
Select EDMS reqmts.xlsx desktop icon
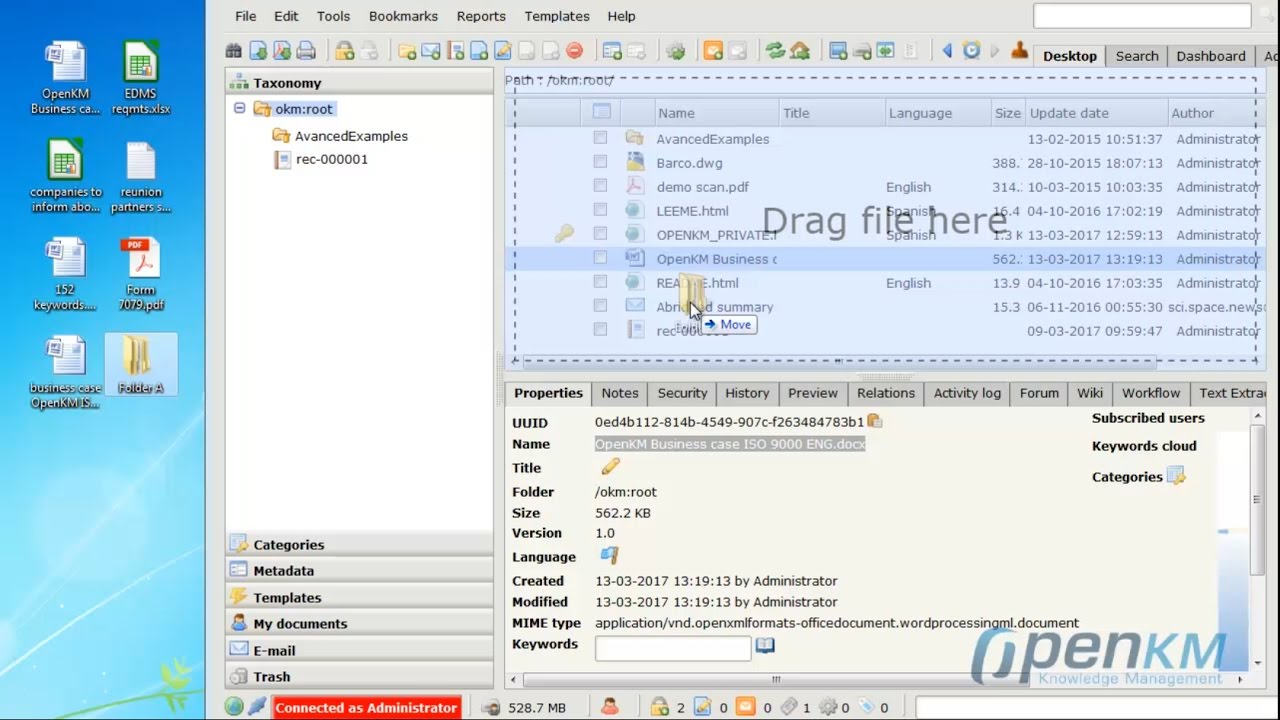click(141, 79)
